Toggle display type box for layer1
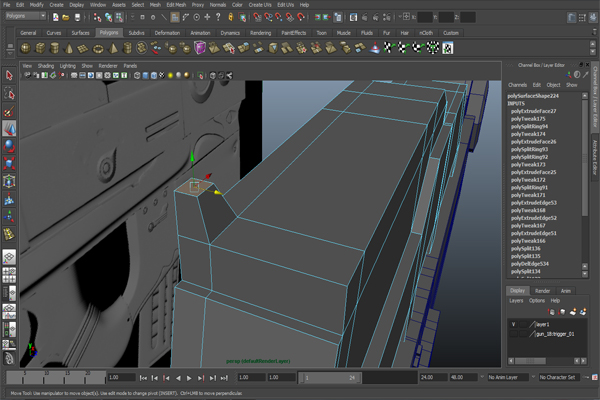This screenshot has height=400, width=600. [523, 324]
